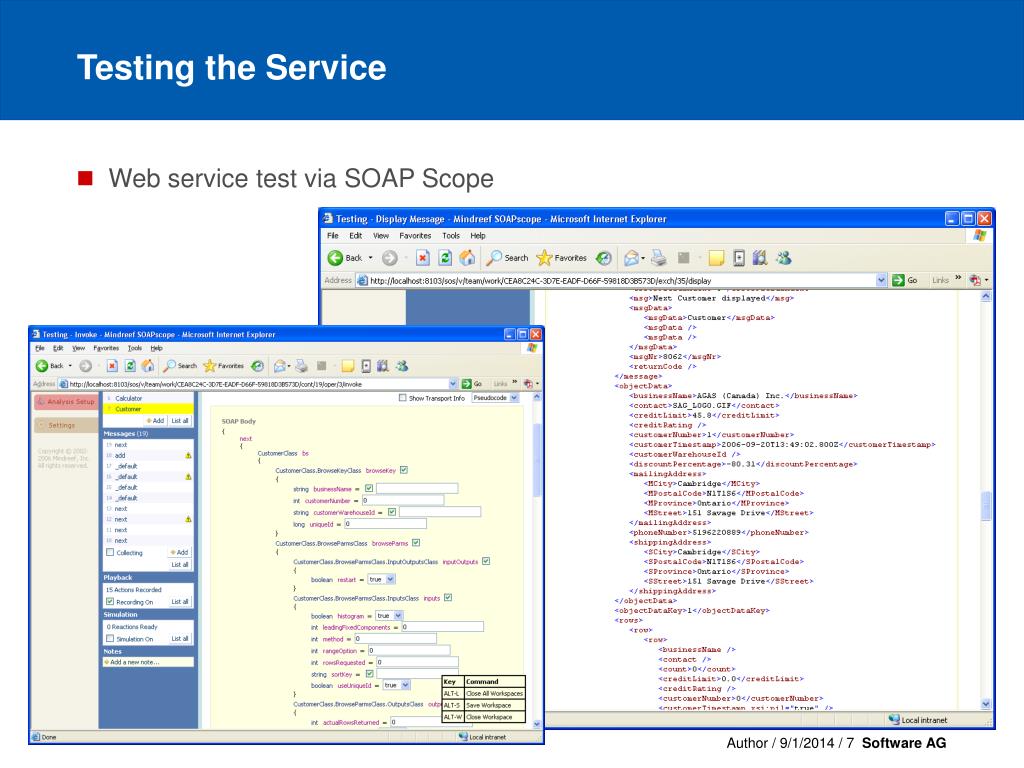The image size is (1024, 768).
Task: Click Home icon in Invoke window toolbar
Action: click(148, 366)
